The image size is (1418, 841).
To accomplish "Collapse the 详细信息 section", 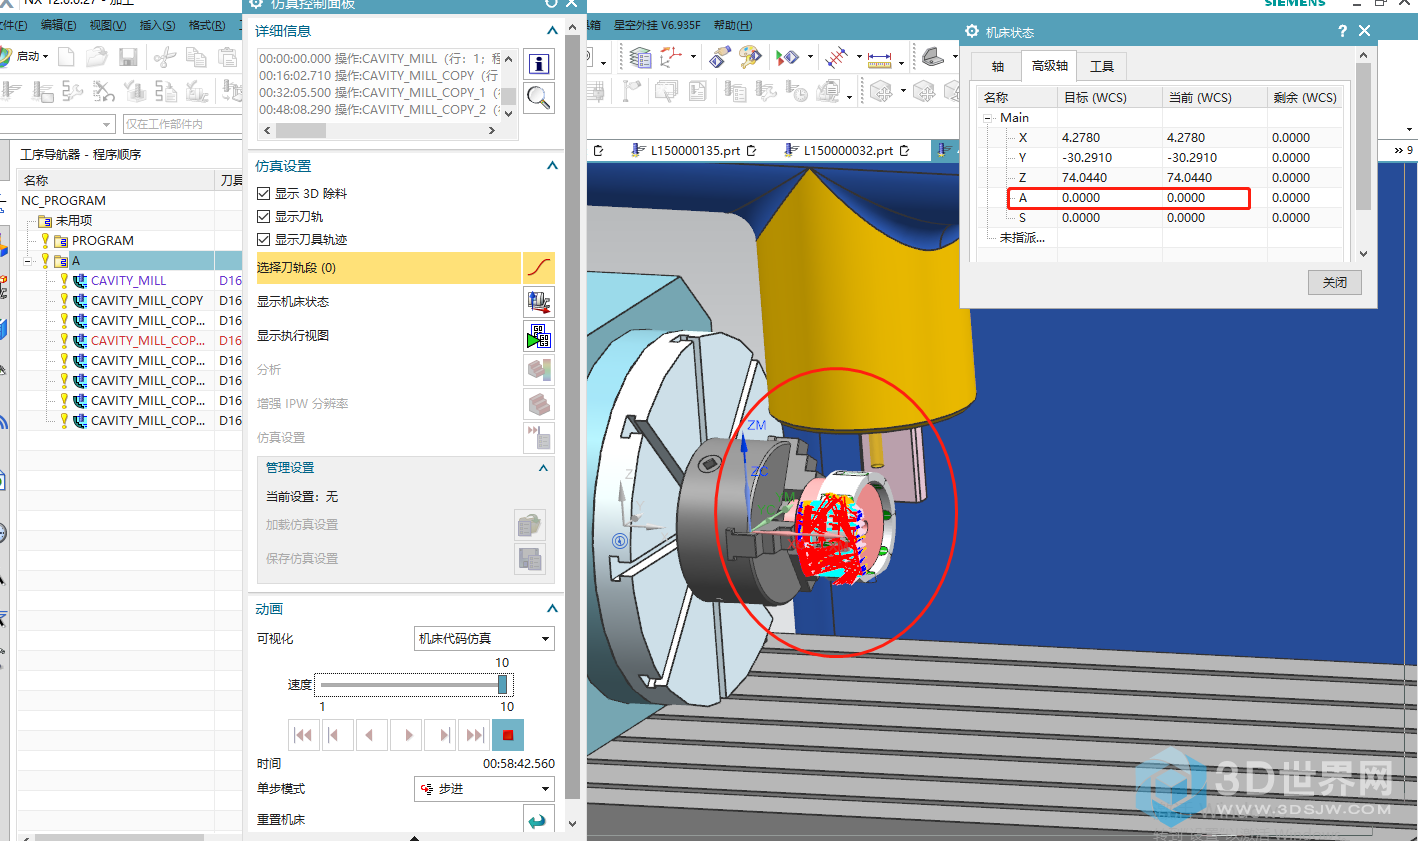I will (x=551, y=31).
